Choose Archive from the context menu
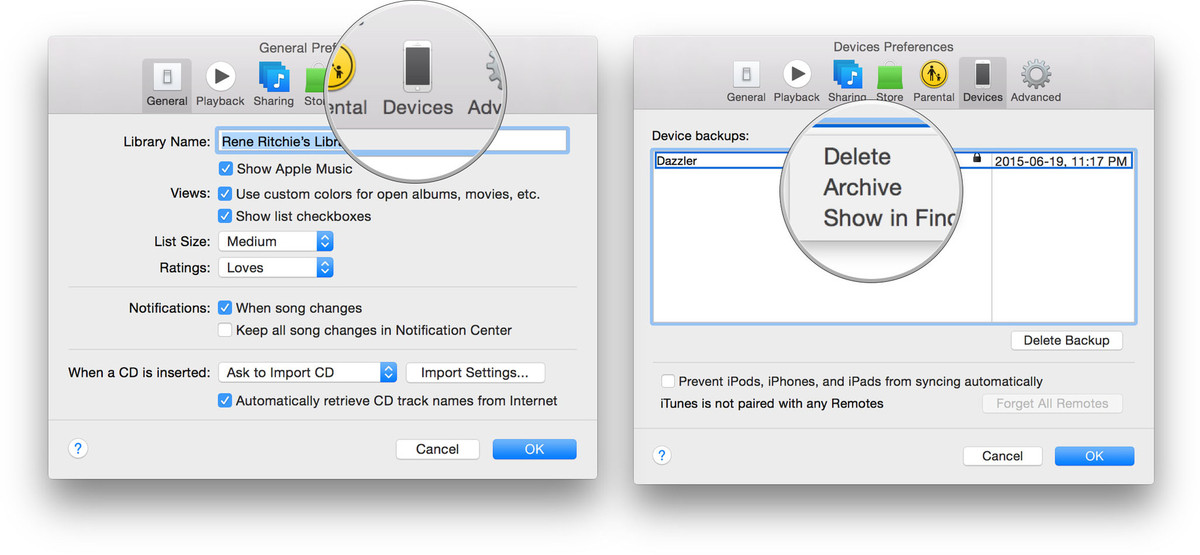The height and width of the screenshot is (555, 1200). [x=862, y=187]
